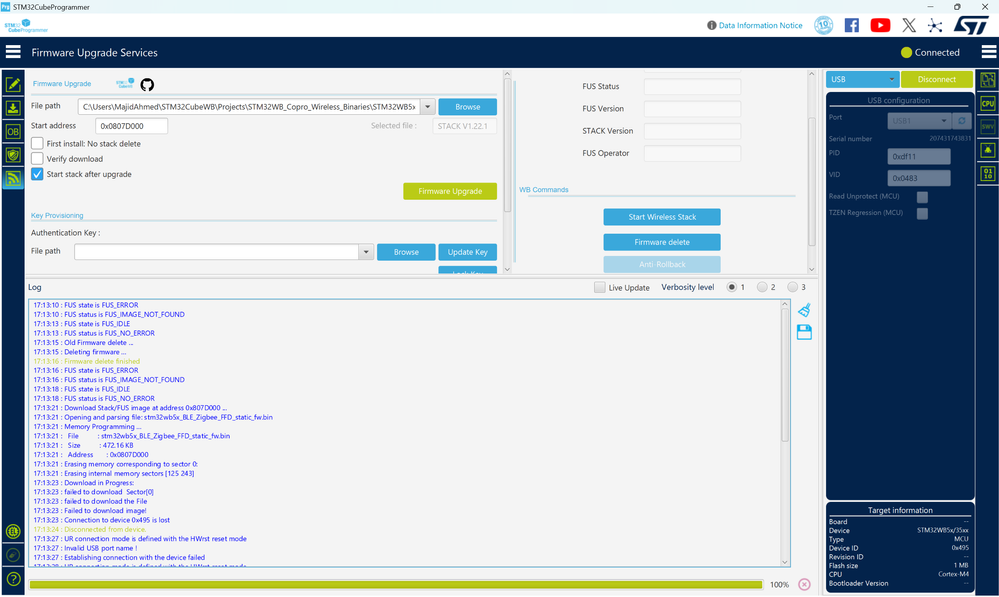Cancel the operation with the red X icon

(804, 584)
